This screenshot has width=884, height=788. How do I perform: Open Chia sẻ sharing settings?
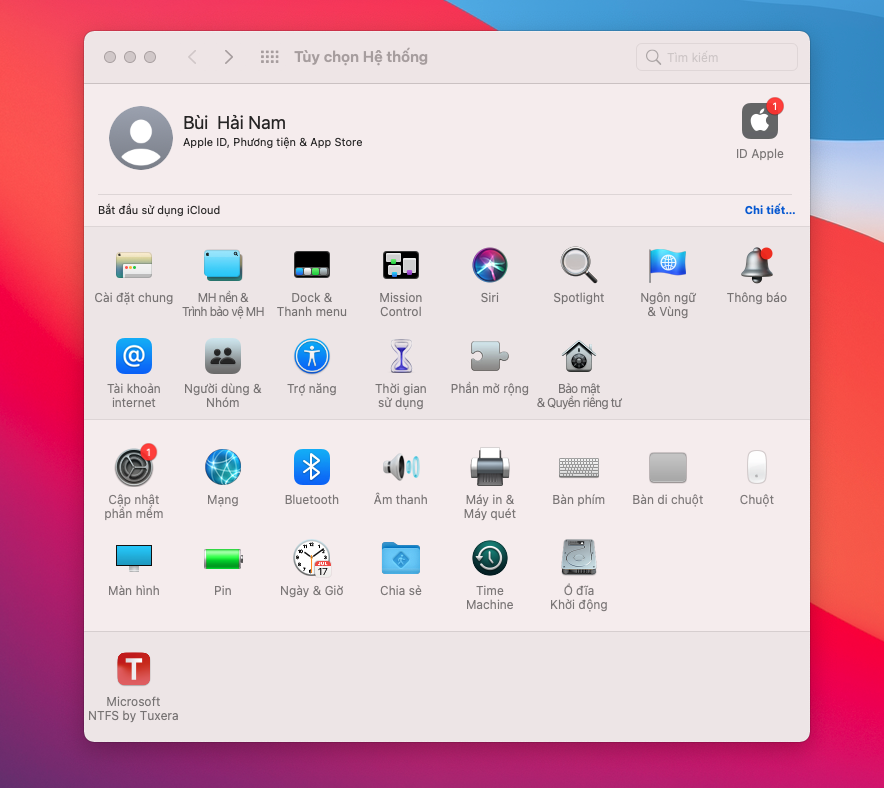[x=401, y=558]
